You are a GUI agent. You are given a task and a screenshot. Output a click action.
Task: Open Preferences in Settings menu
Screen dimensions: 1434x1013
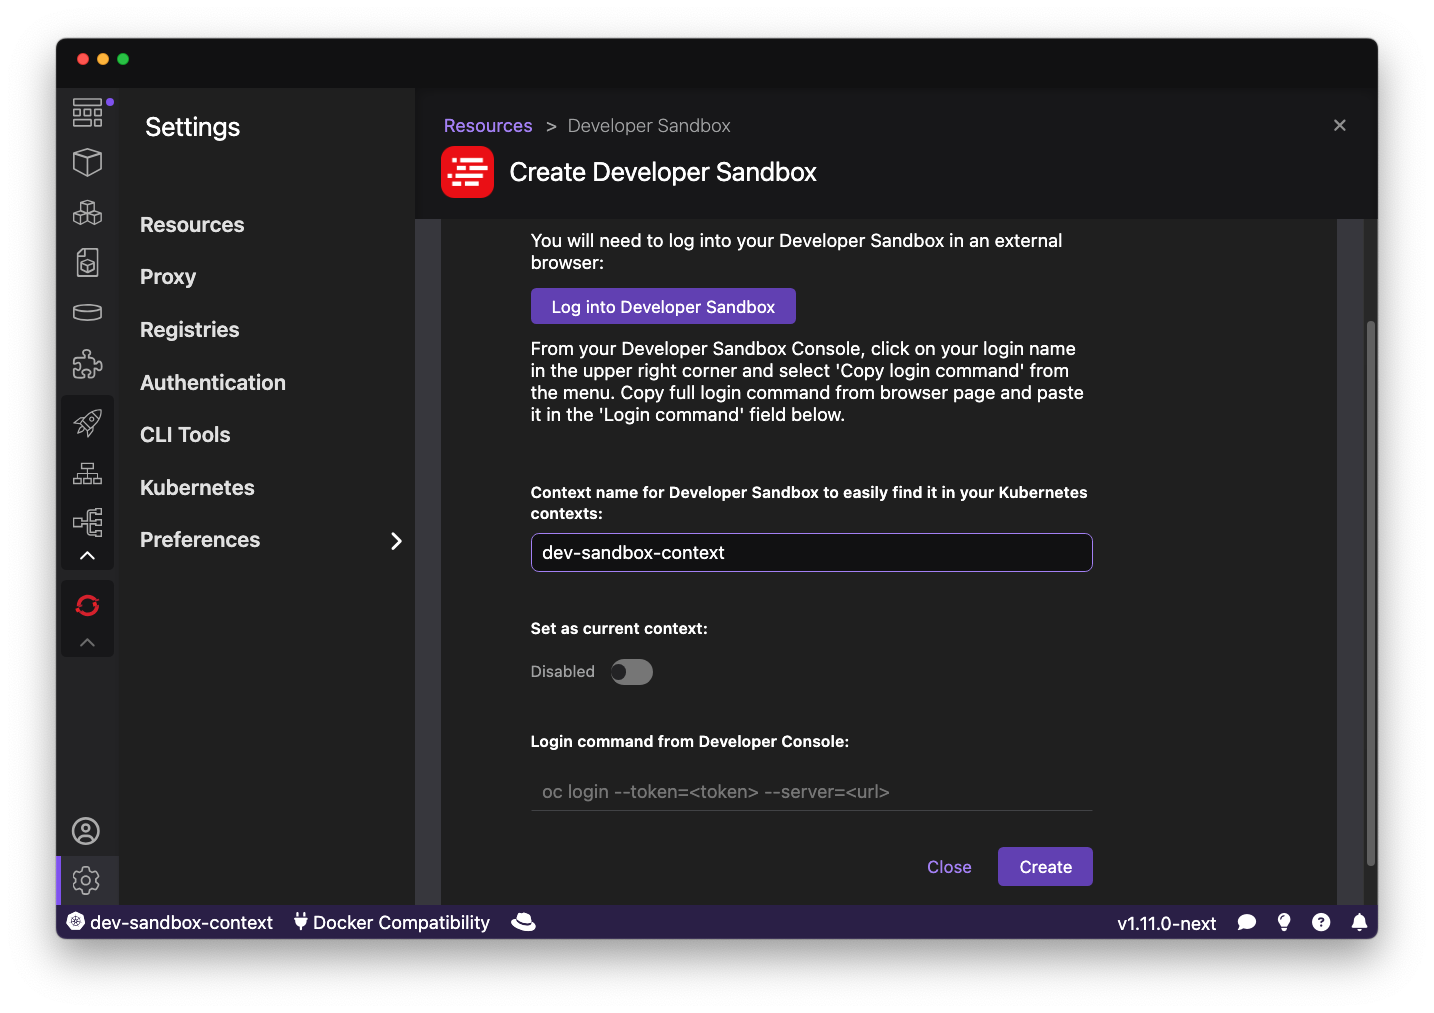coord(200,540)
